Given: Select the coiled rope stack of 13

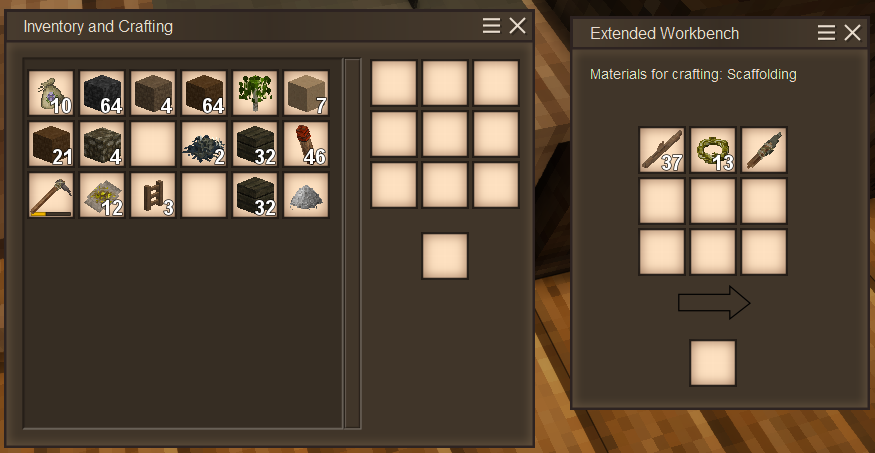Looking at the screenshot, I should pos(713,150).
